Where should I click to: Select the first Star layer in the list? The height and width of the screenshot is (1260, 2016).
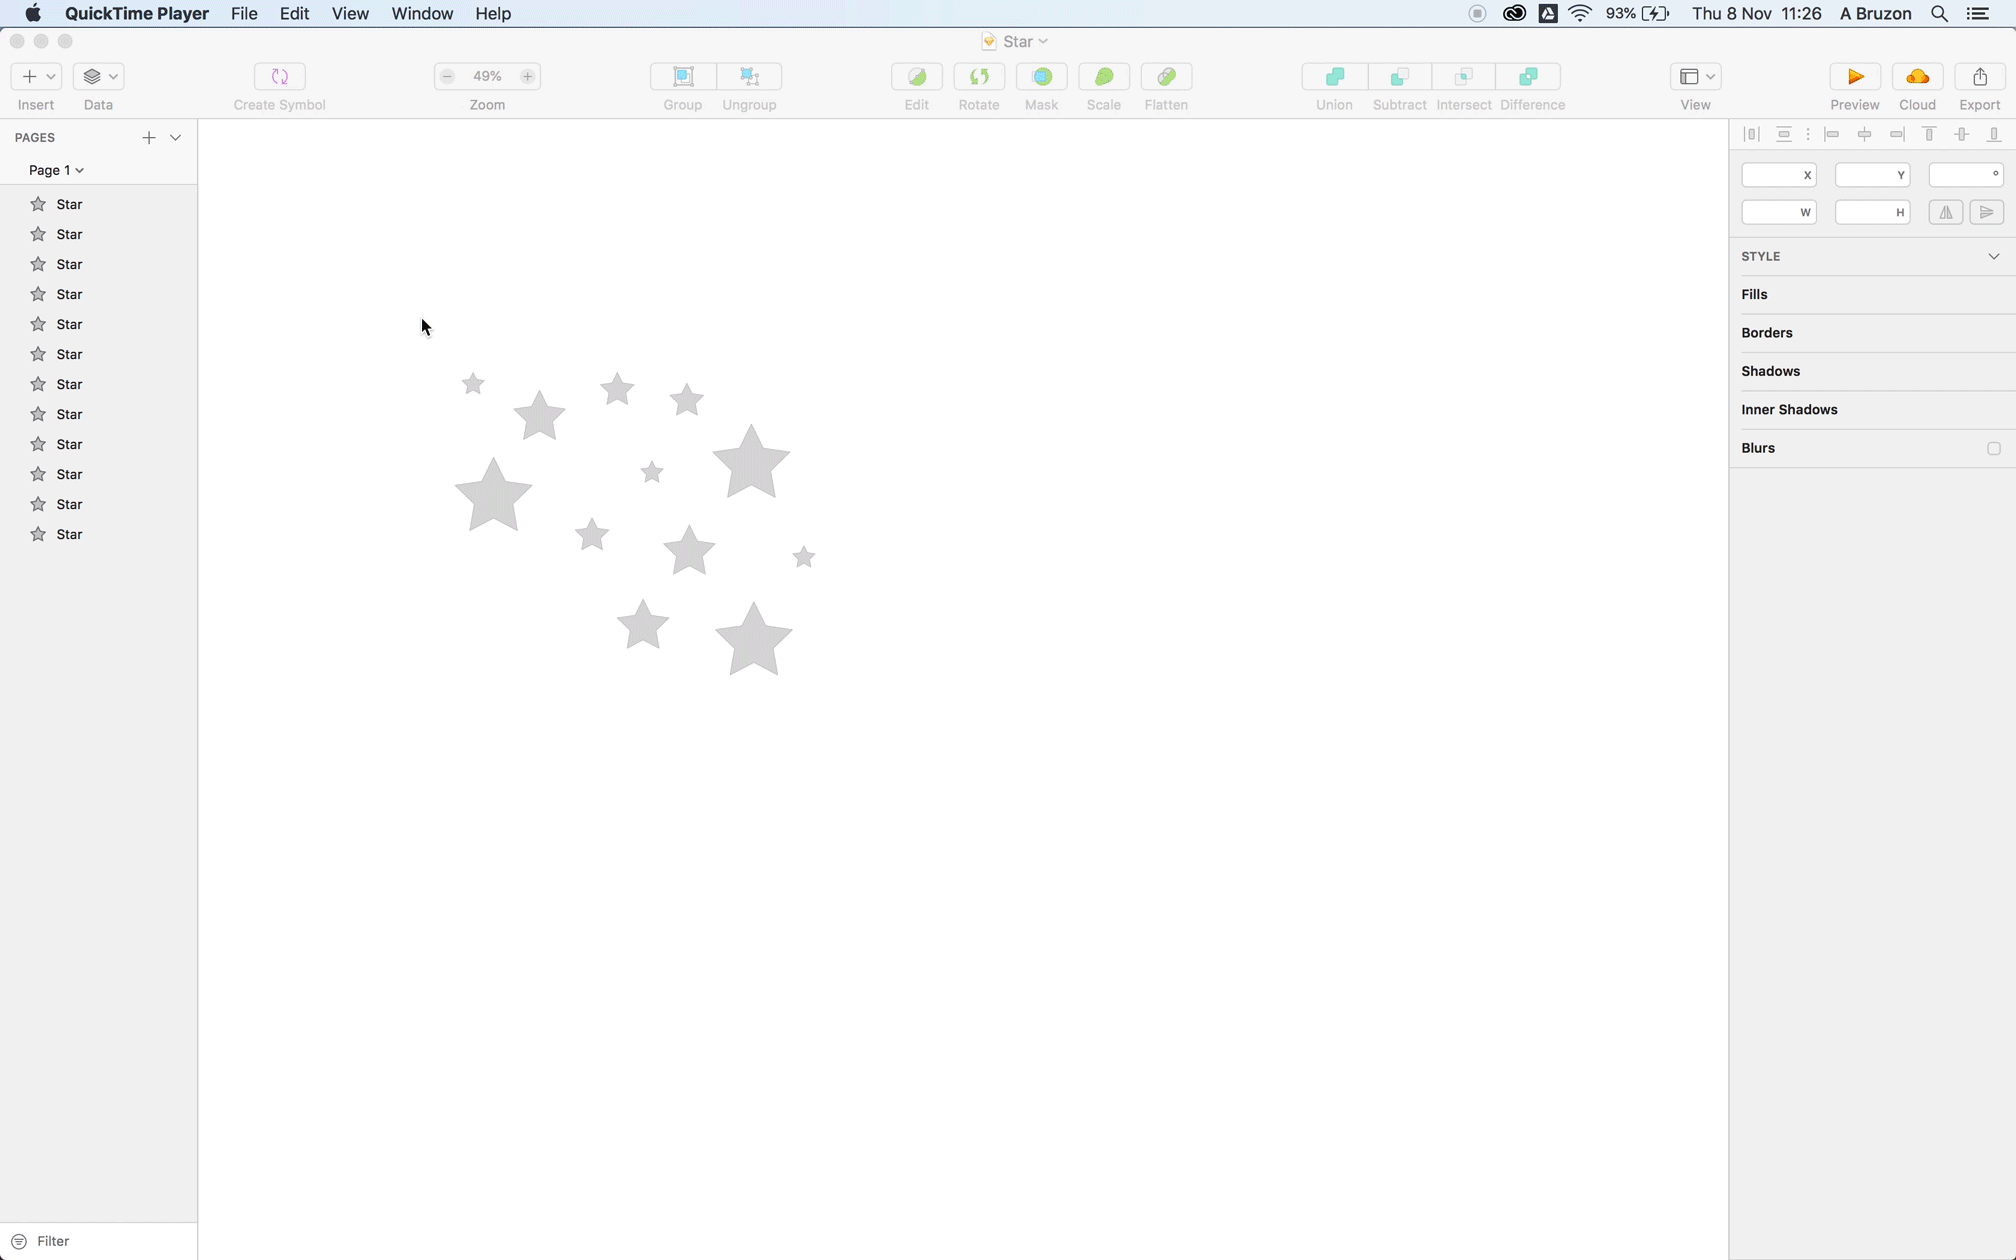[x=69, y=204]
